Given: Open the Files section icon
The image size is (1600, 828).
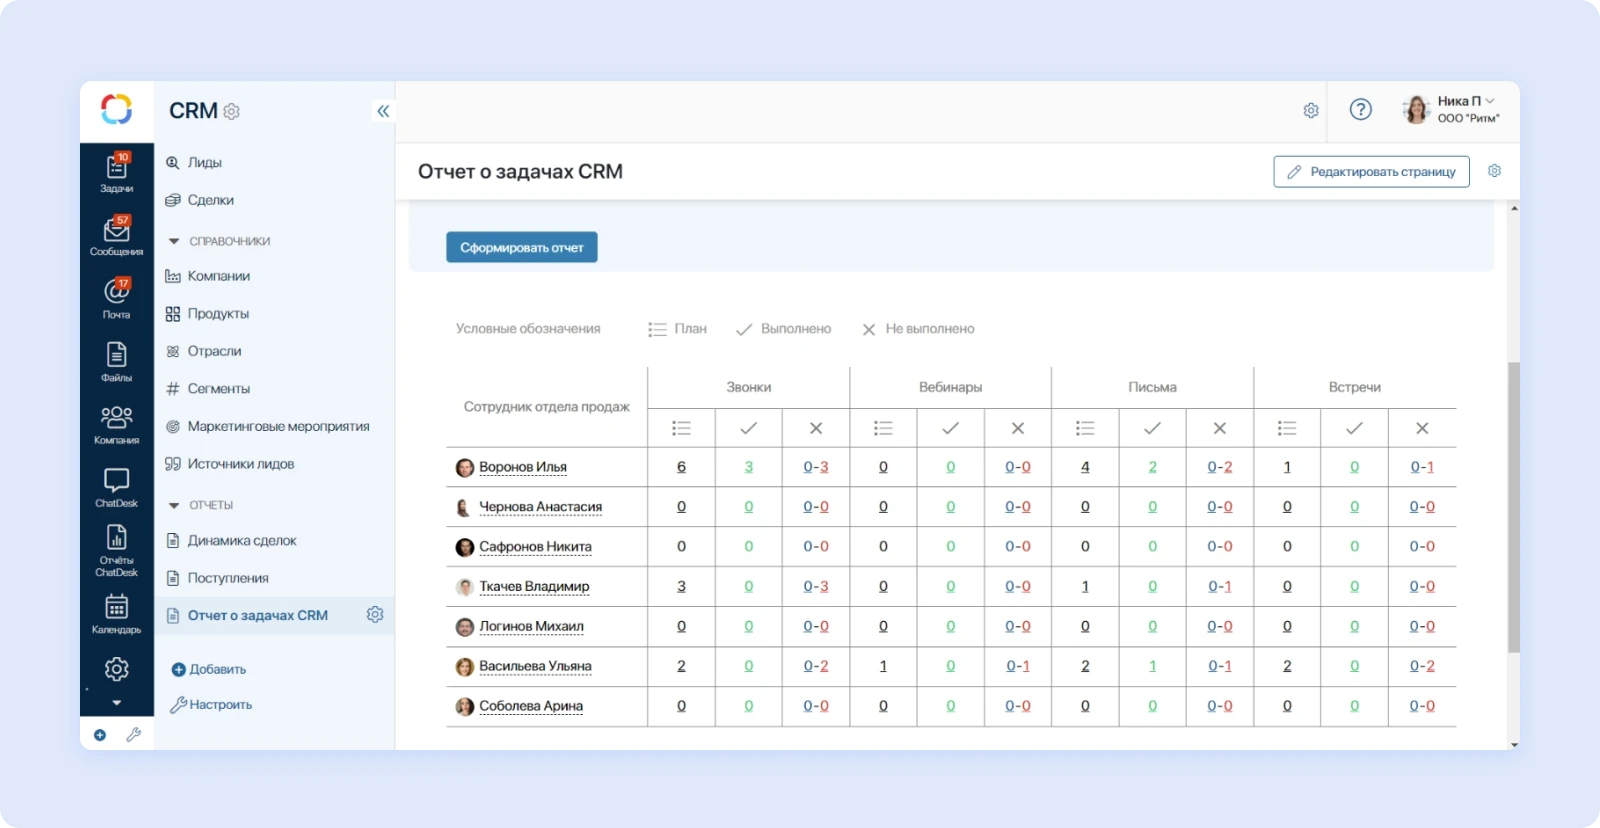Looking at the screenshot, I should point(116,361).
